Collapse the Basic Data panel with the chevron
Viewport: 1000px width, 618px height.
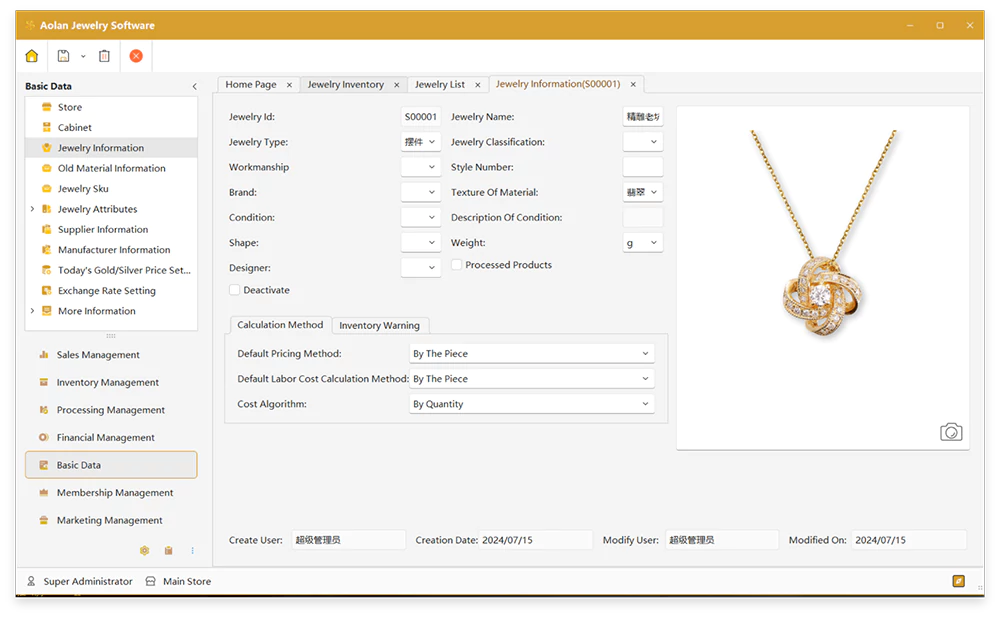(194, 87)
